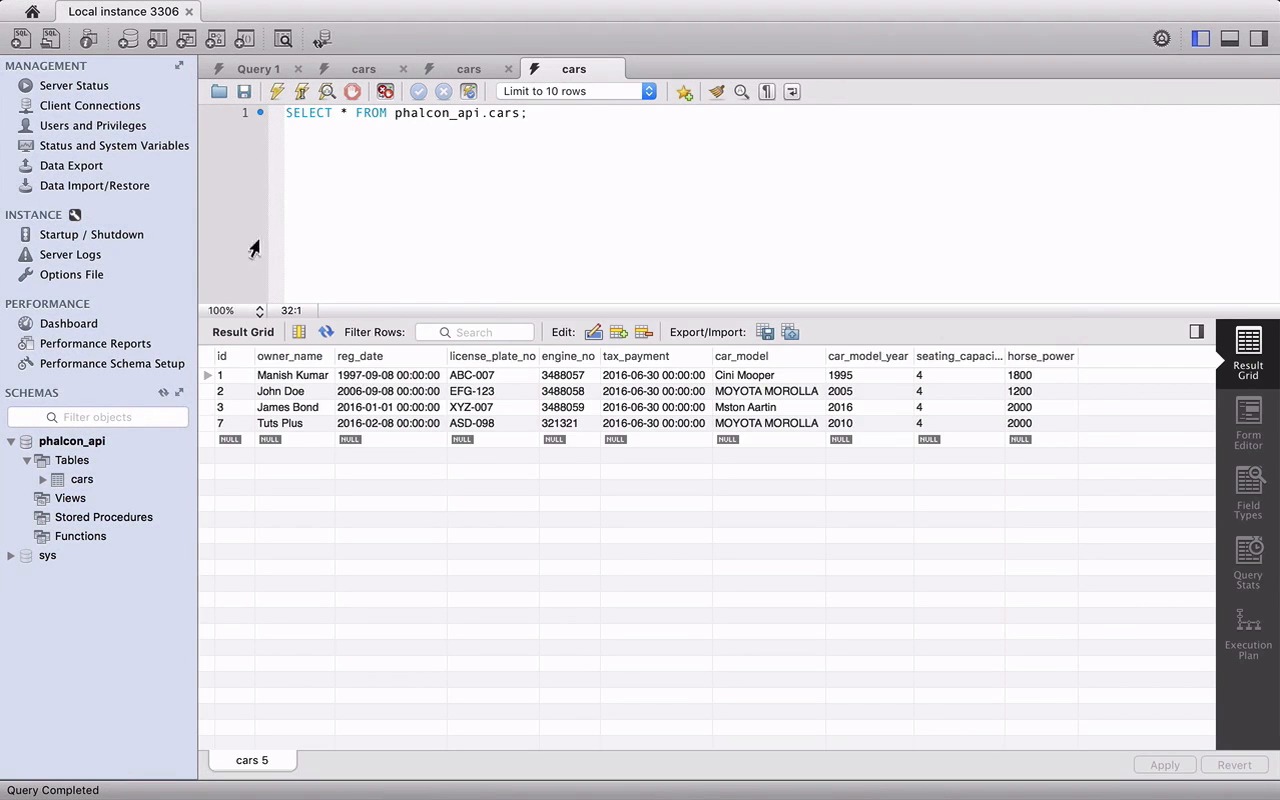Open a script file in the query editor
This screenshot has width=1280, height=800.
point(219,91)
